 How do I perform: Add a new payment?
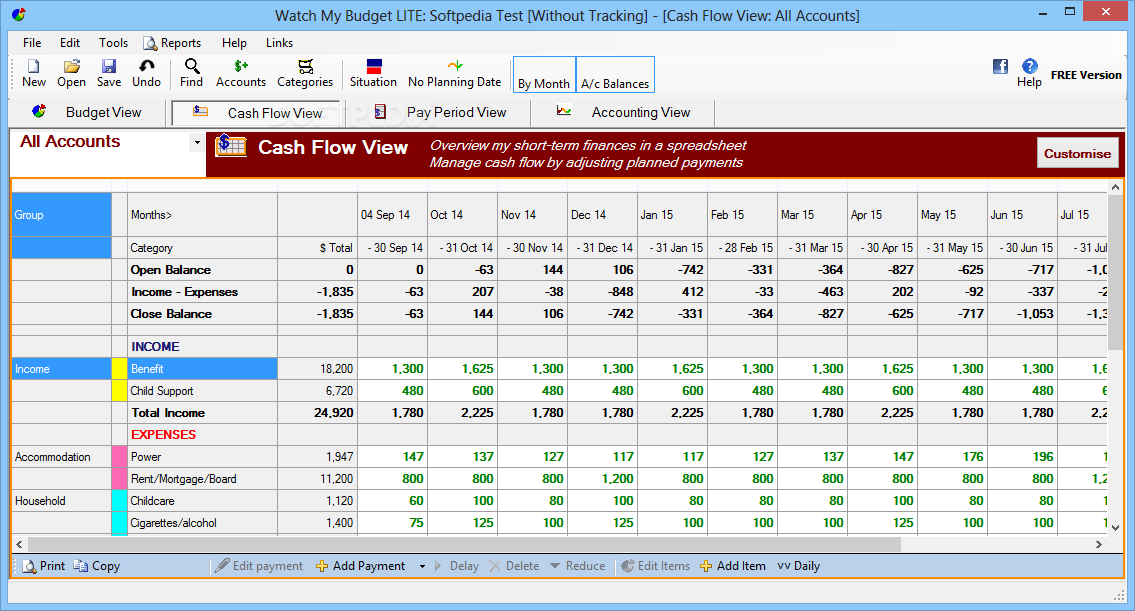(x=360, y=566)
